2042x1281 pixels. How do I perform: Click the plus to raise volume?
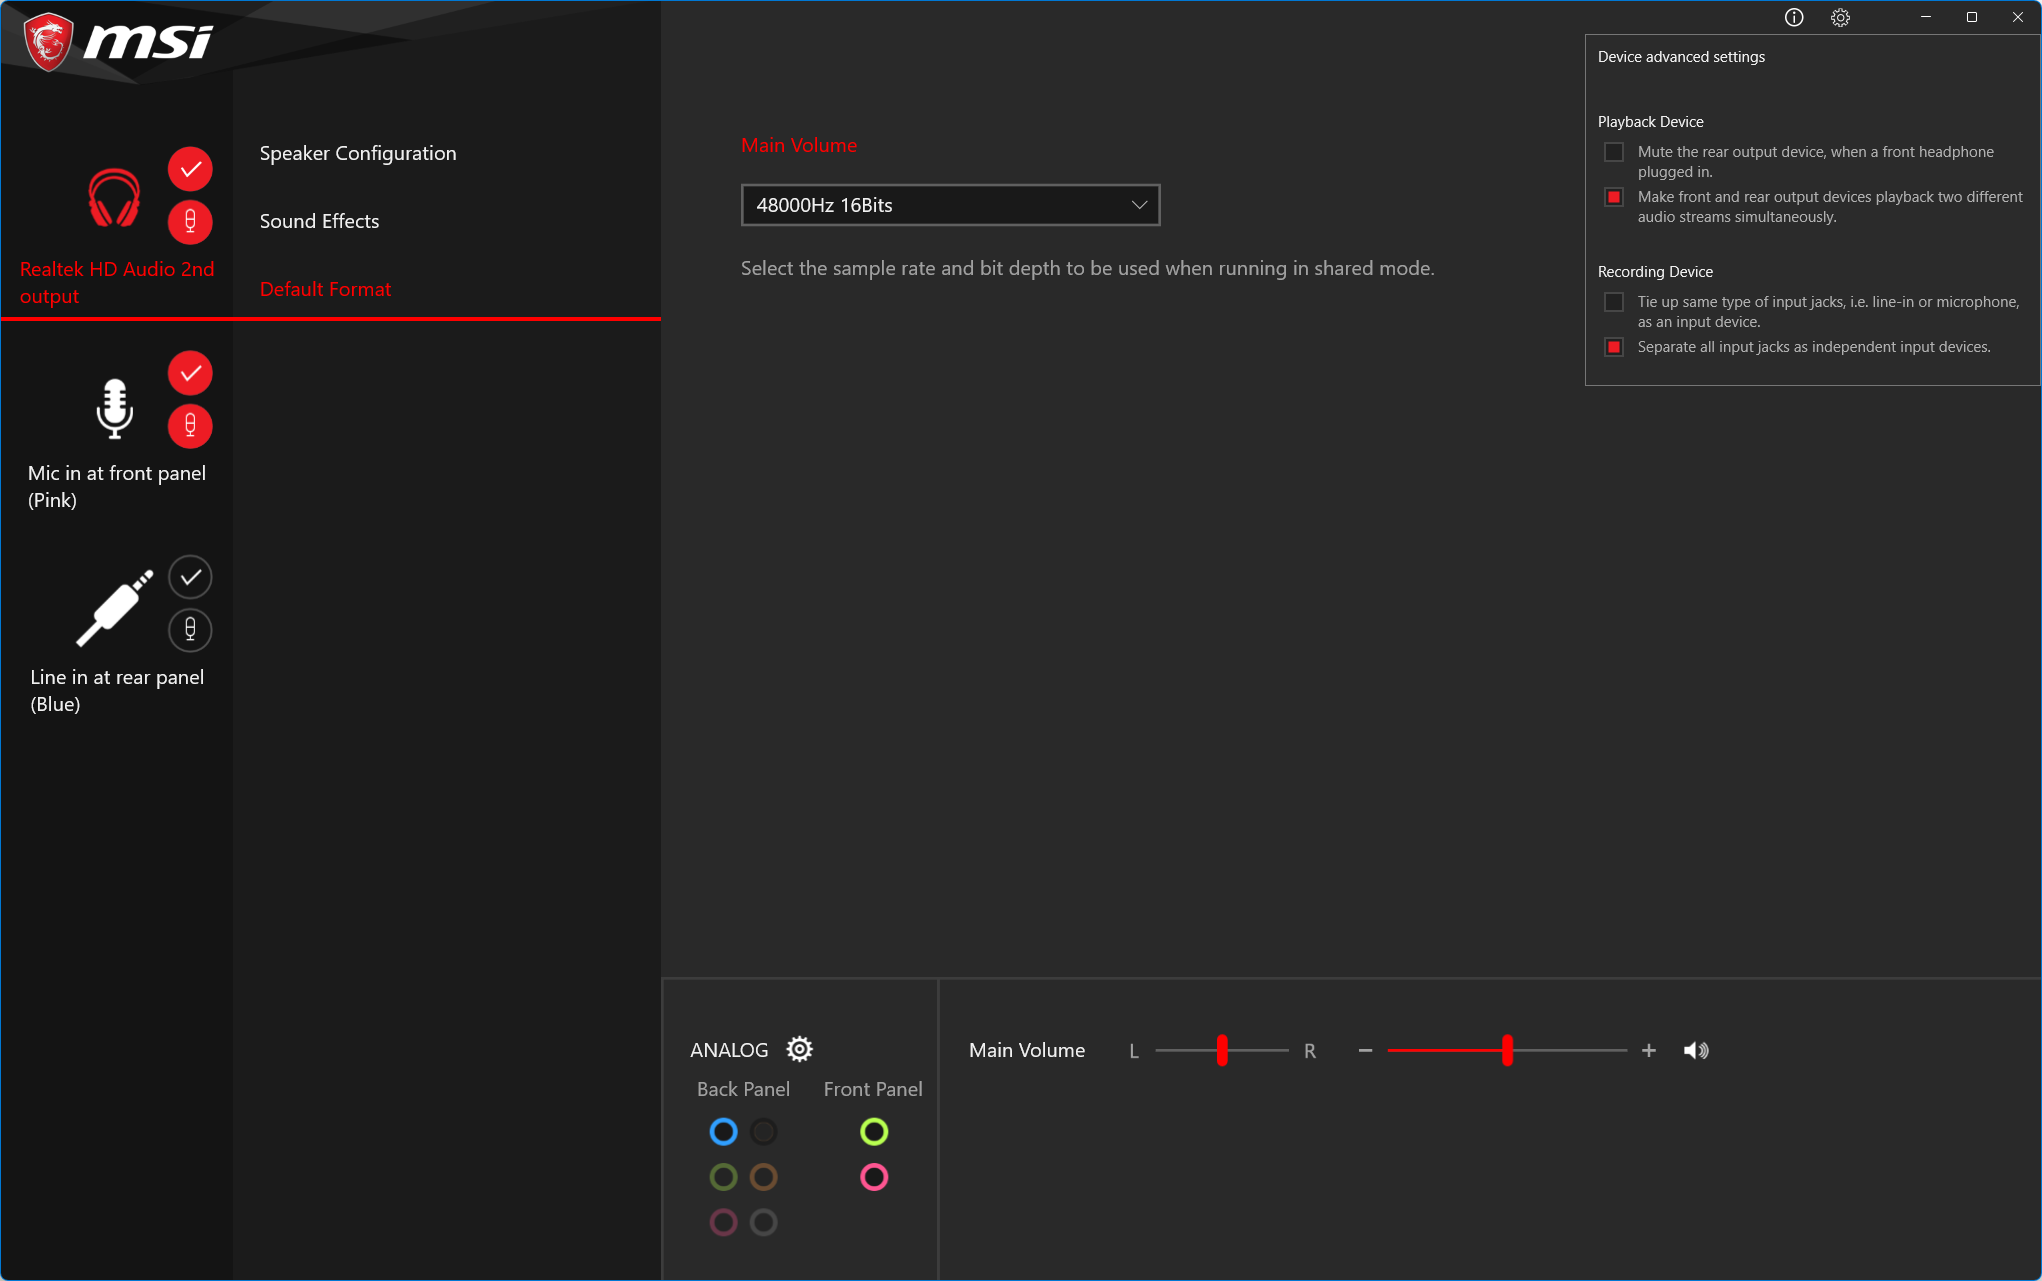pyautogui.click(x=1649, y=1050)
